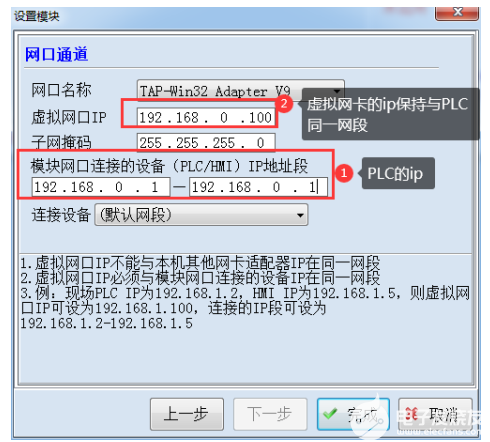
Task: Click first octet 192 of starting IP range
Action: click(x=46, y=187)
